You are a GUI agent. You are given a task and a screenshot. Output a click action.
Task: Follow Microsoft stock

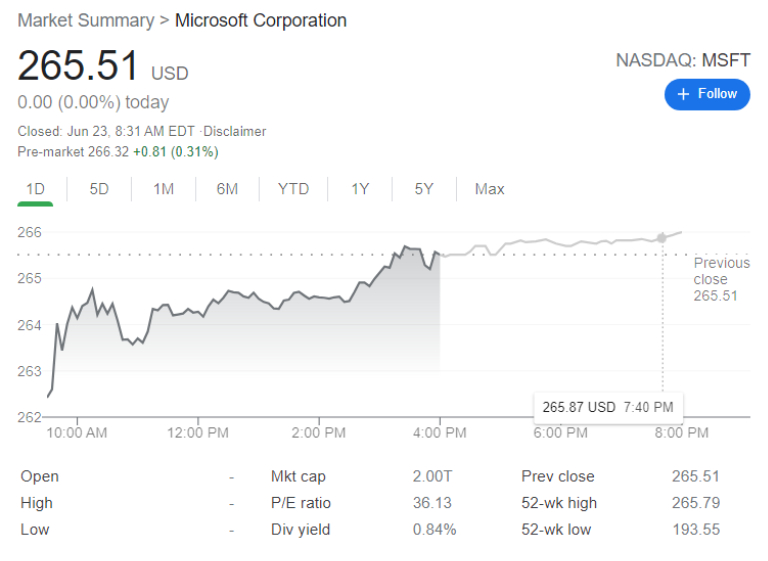click(707, 94)
